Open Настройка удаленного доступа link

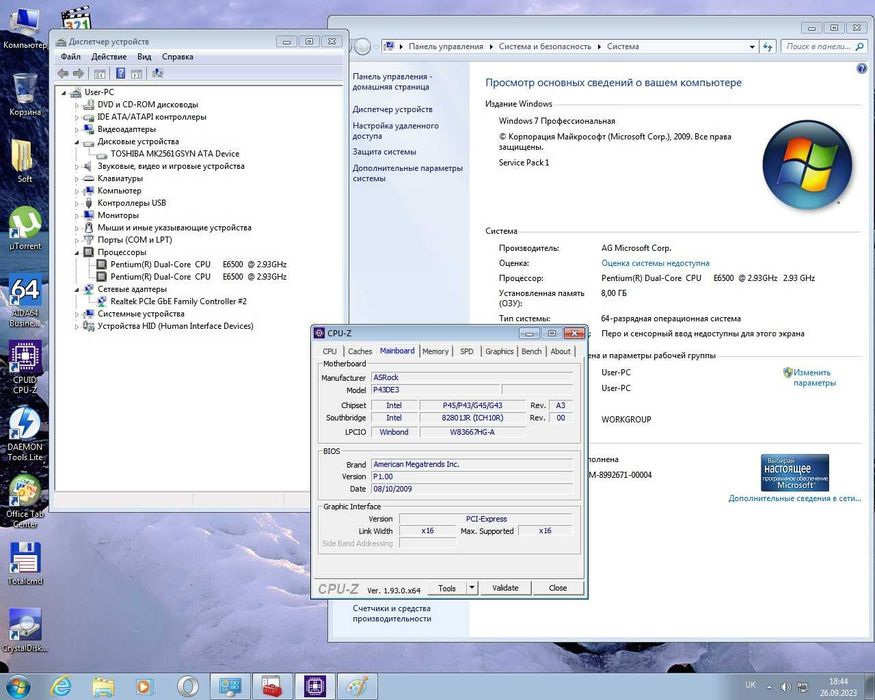click(x=396, y=131)
